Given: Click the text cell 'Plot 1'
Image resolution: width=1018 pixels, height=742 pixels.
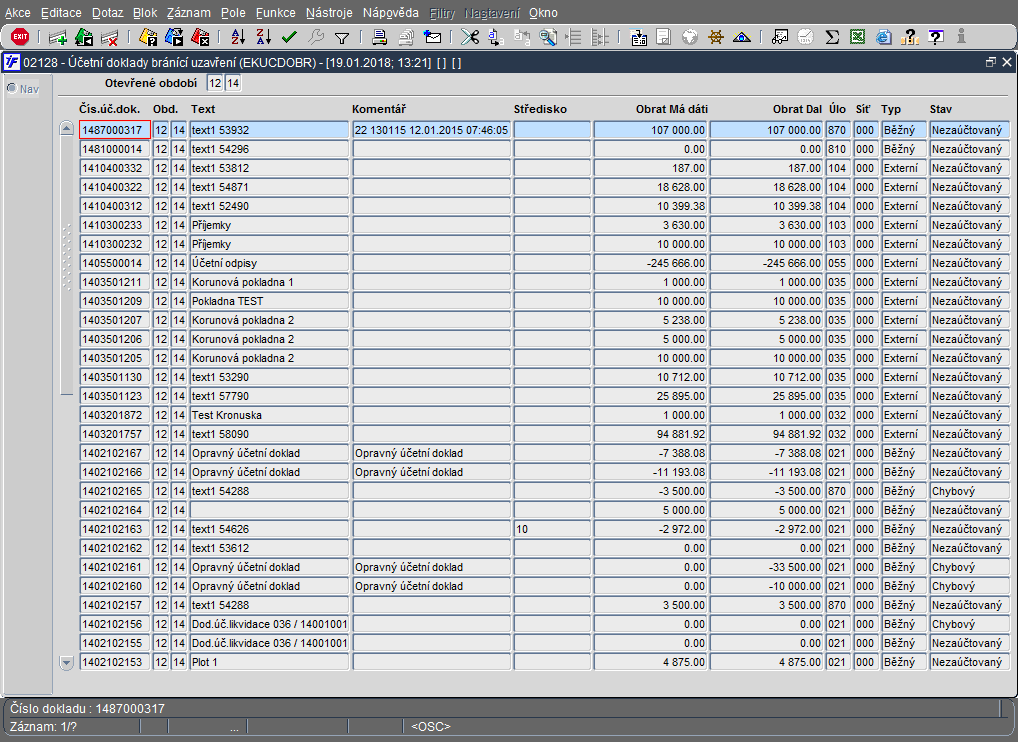Looking at the screenshot, I should [x=268, y=662].
